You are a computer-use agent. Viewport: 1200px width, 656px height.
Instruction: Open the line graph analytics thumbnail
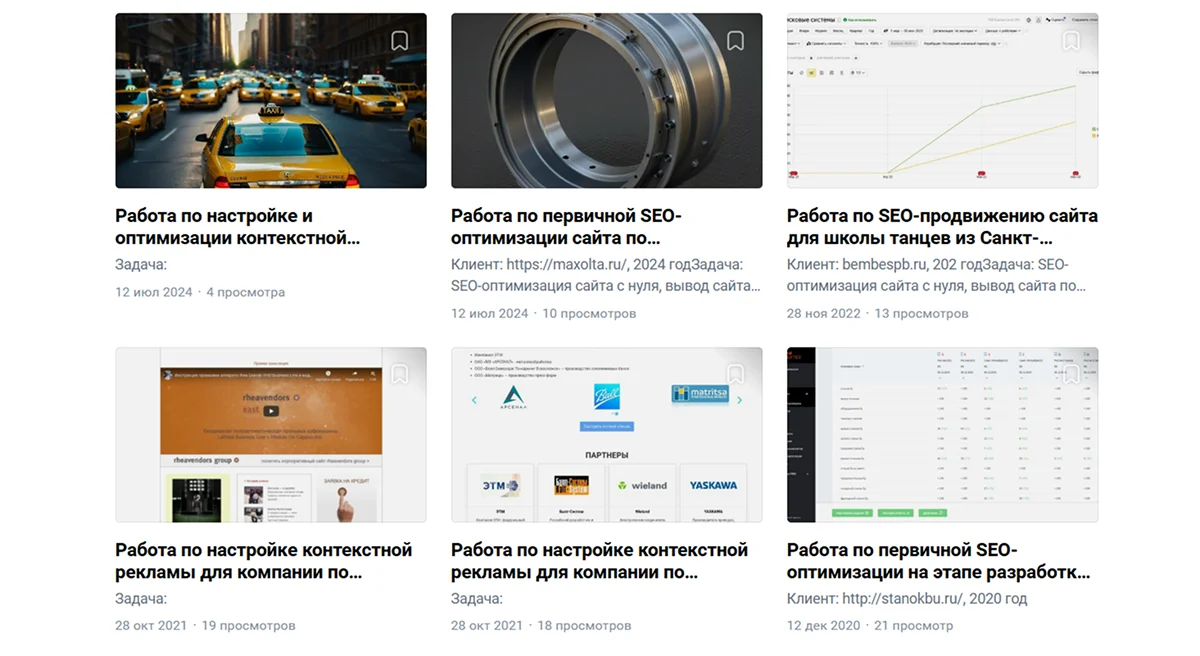(x=942, y=110)
